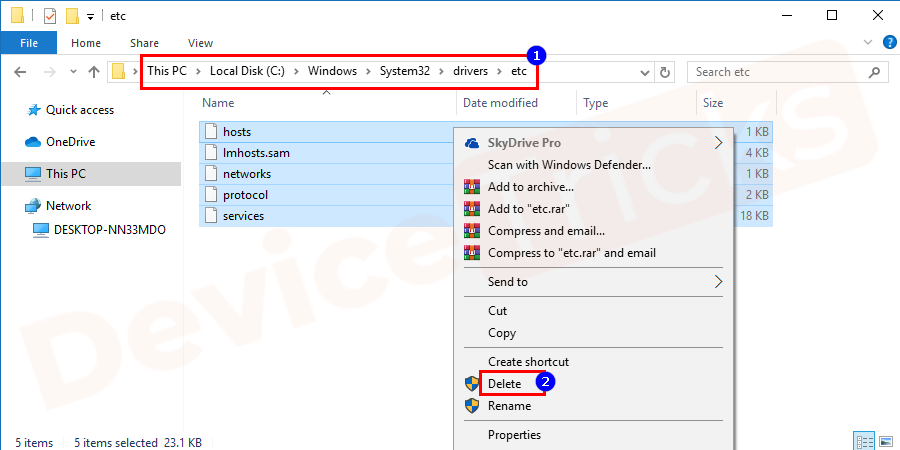Select Add to "etc.rar" menu entry
Viewport: 900px width, 450px height.
click(530, 209)
